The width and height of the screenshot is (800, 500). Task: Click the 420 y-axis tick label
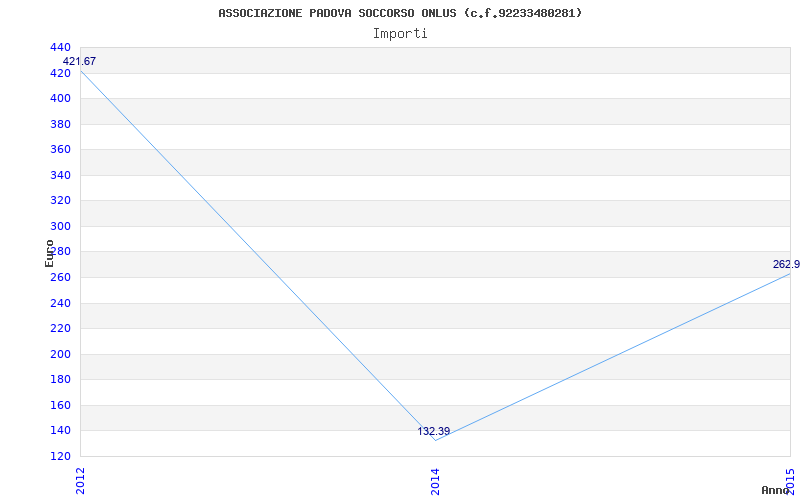point(60,73)
